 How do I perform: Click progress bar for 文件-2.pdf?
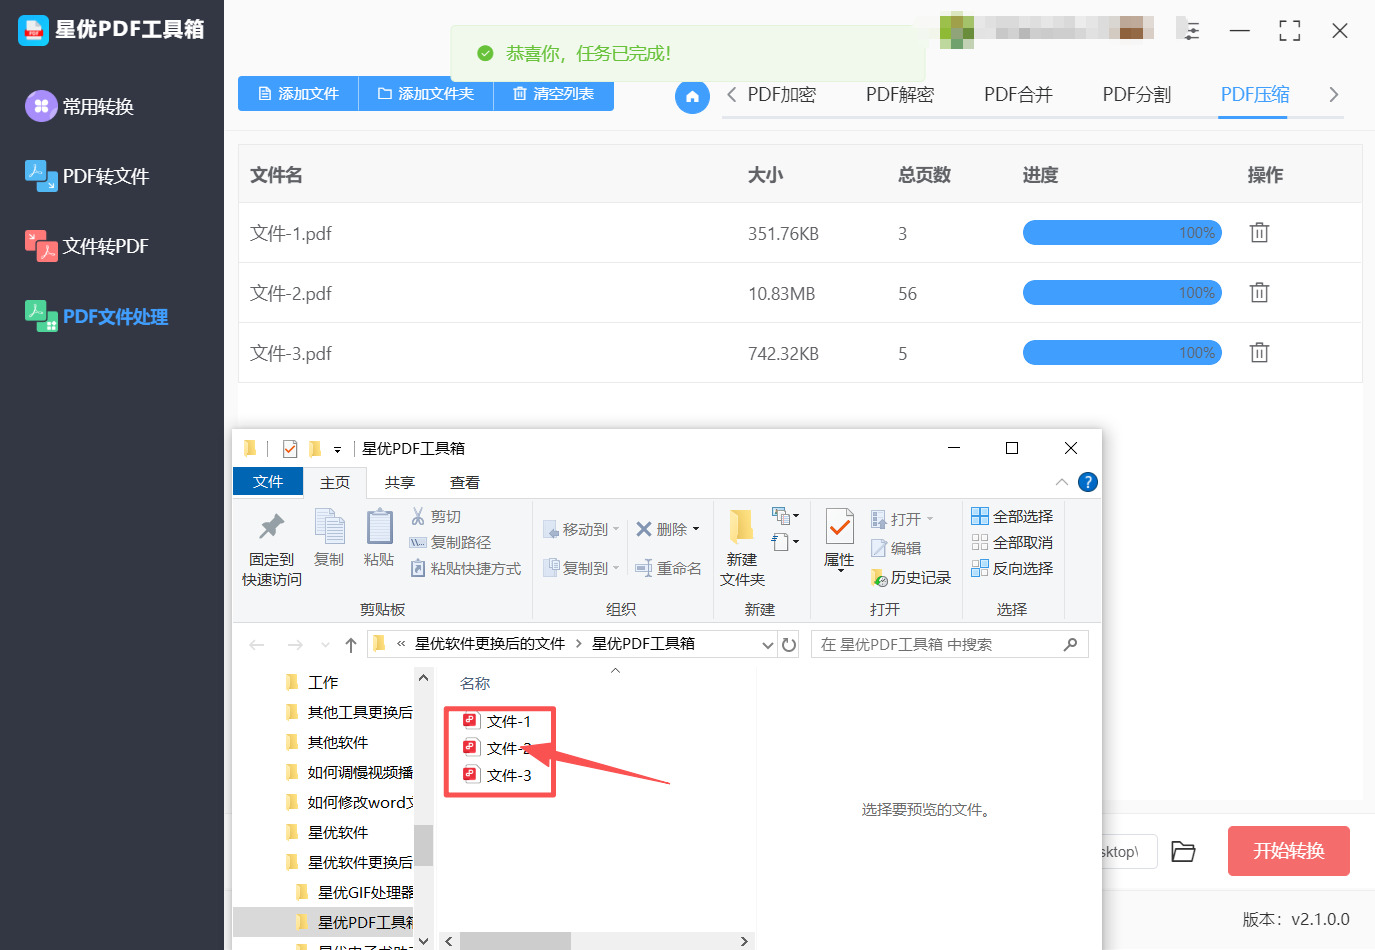point(1122,292)
